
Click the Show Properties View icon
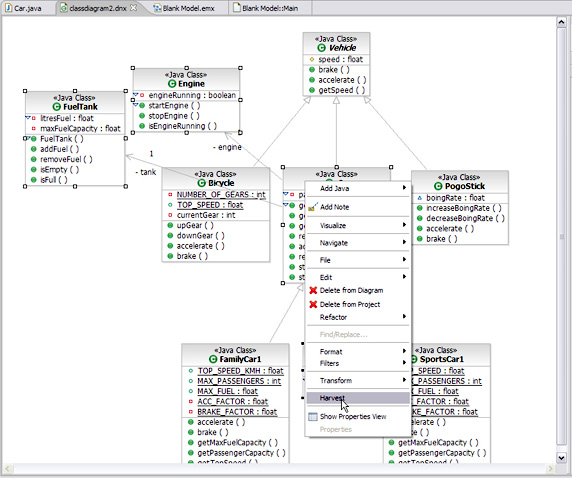[313, 417]
